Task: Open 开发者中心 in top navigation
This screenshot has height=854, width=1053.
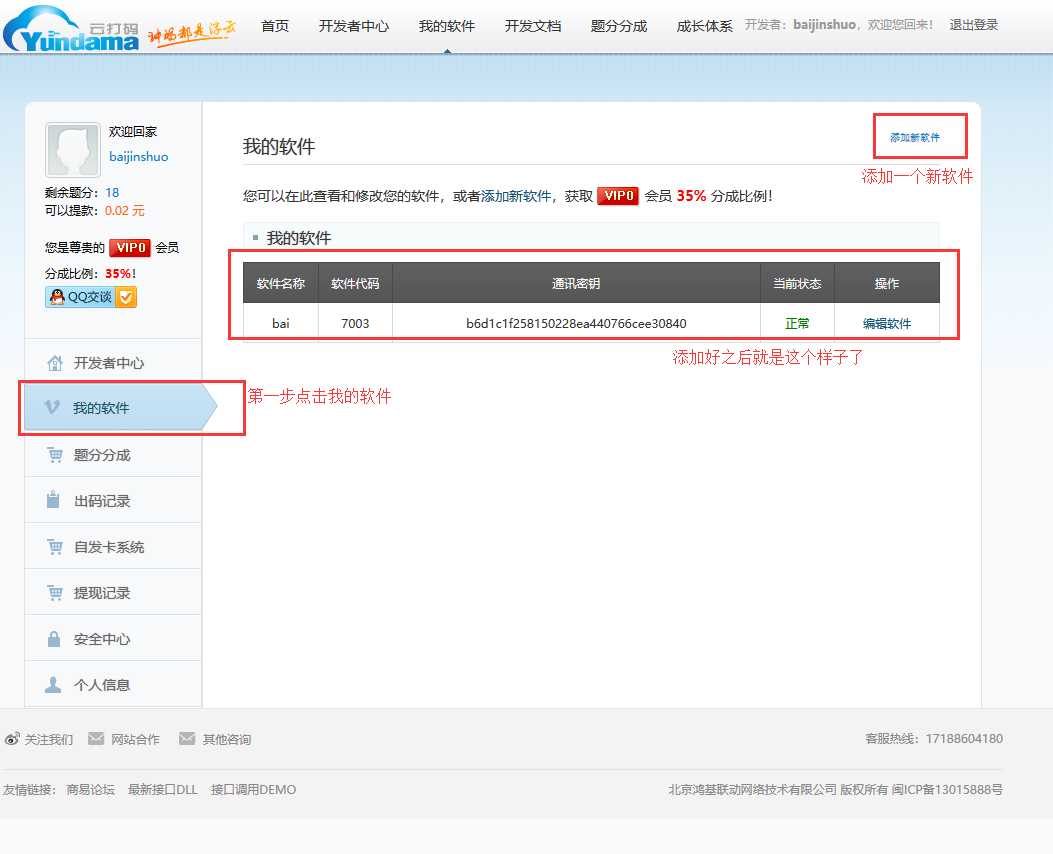Action: click(x=354, y=26)
